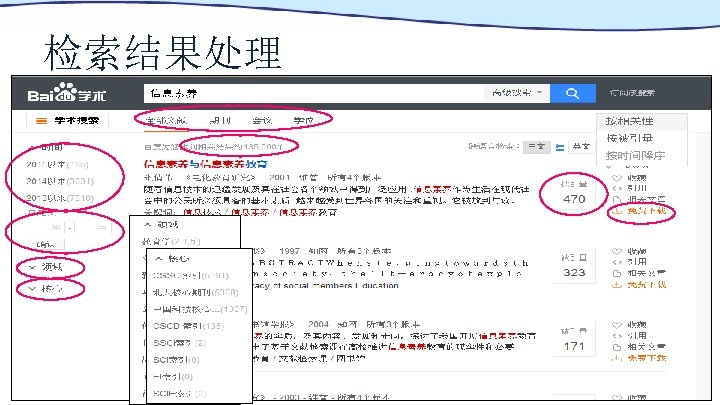
Task: Select SCIE索引 in the 核心 list
Action: [x=180, y=394]
